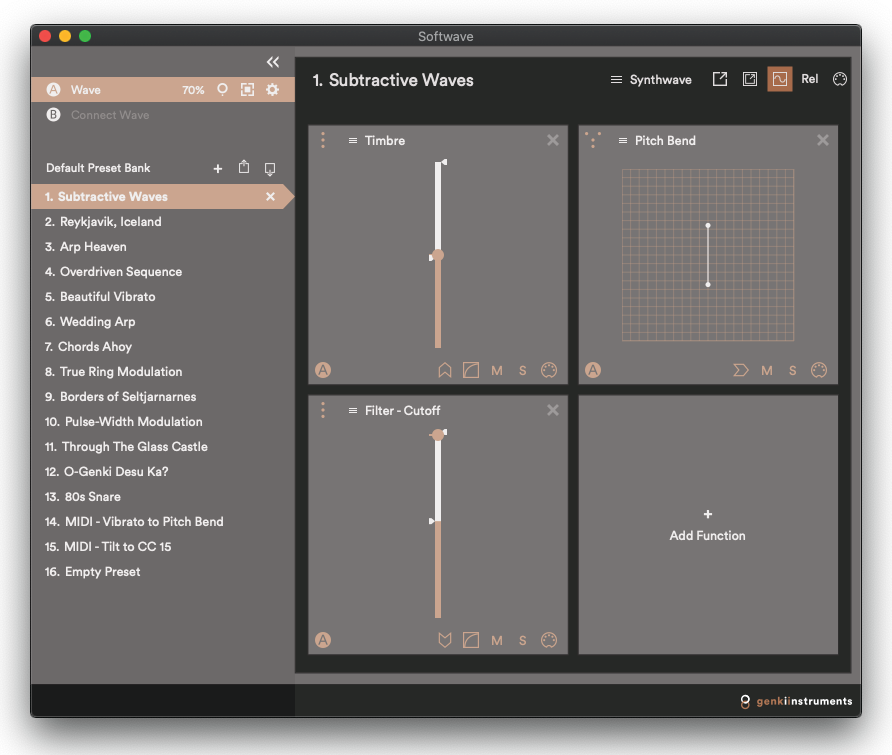Add a new preset with plus icon
The image size is (892, 755).
coord(218,168)
